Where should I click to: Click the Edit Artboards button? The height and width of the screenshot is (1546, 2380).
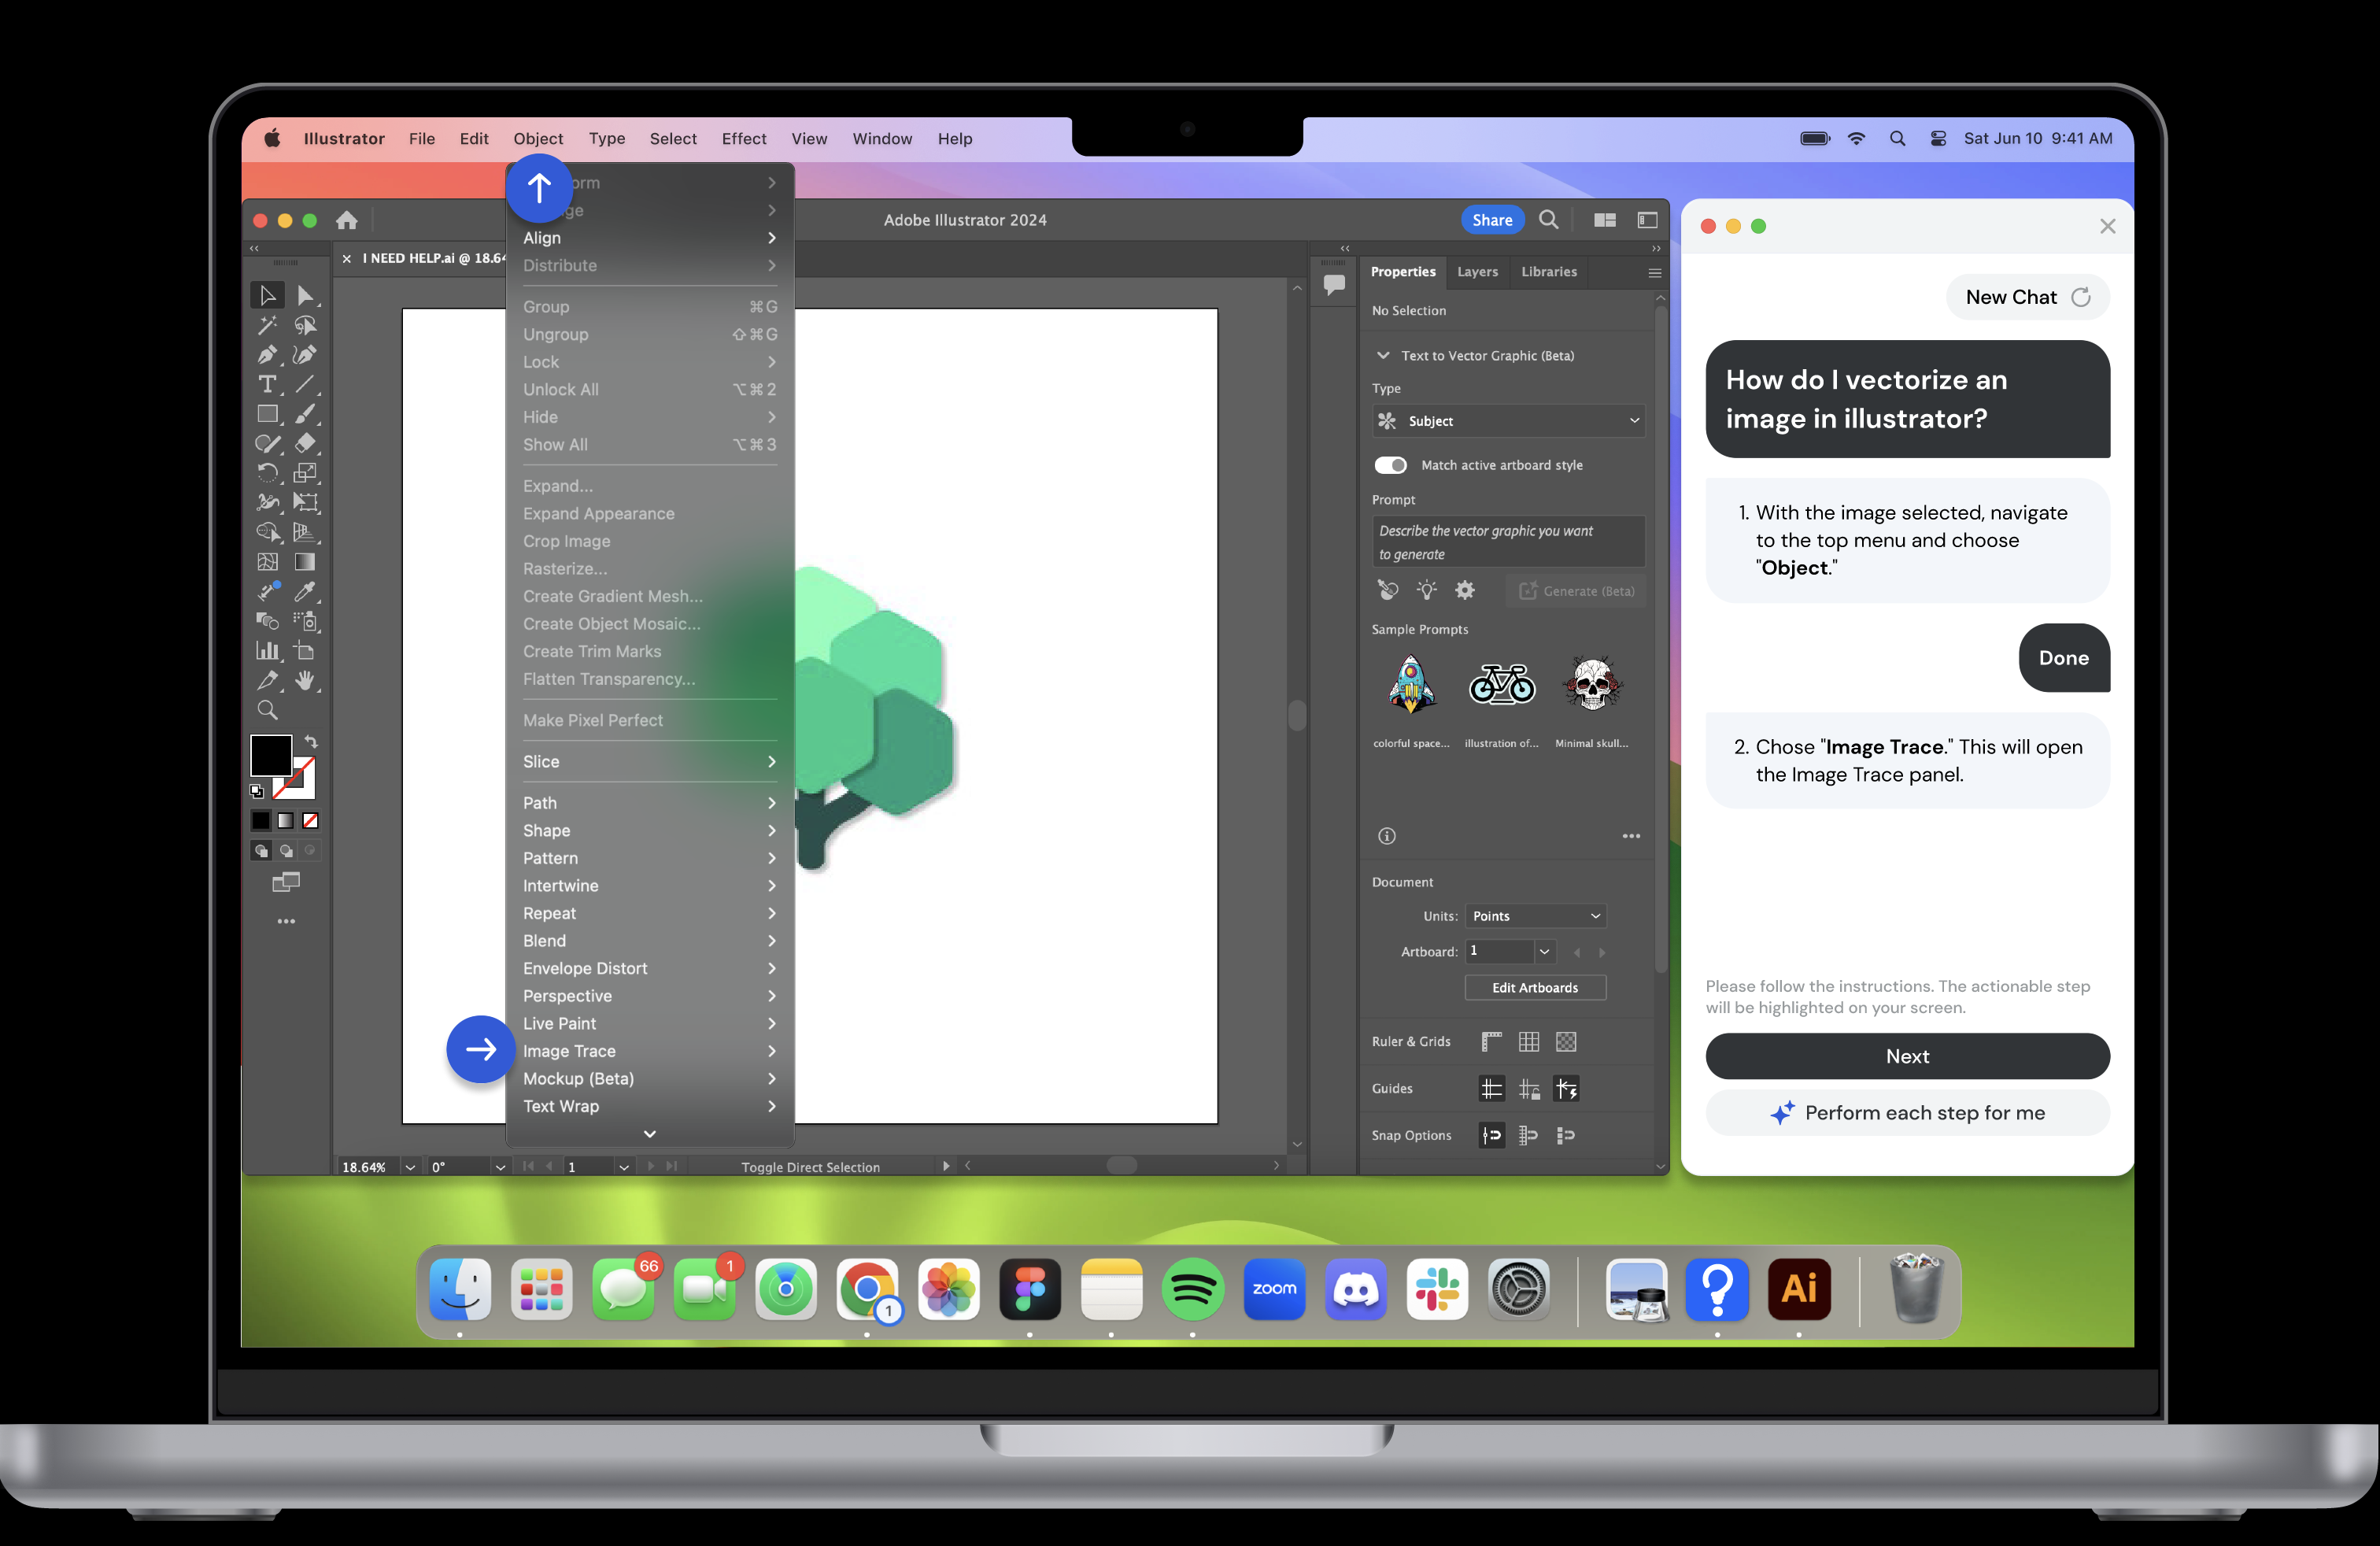1535,988
